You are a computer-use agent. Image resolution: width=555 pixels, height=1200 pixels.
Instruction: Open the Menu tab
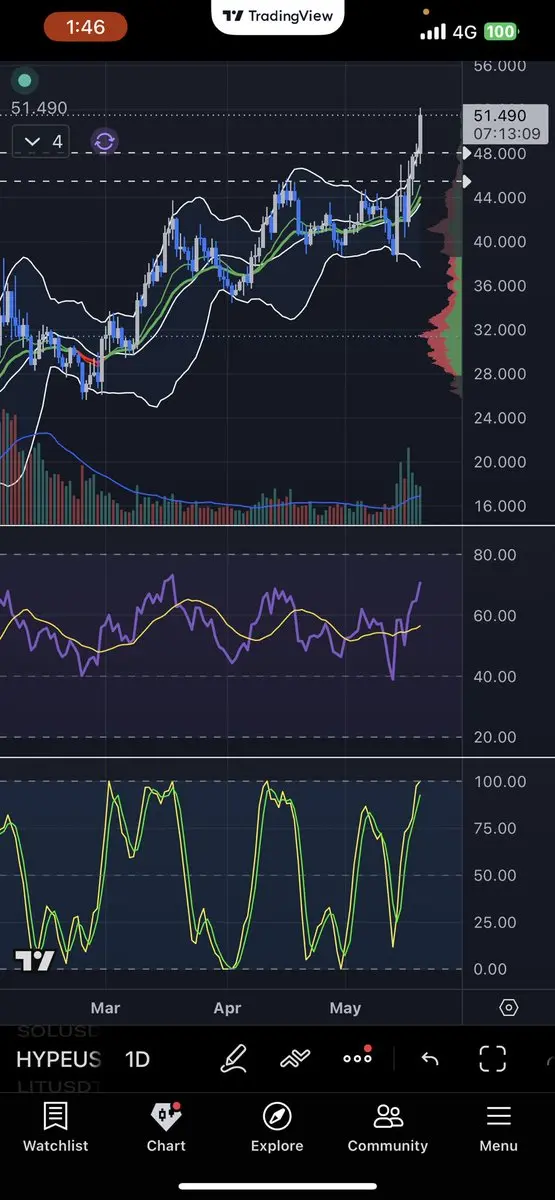(498, 1128)
